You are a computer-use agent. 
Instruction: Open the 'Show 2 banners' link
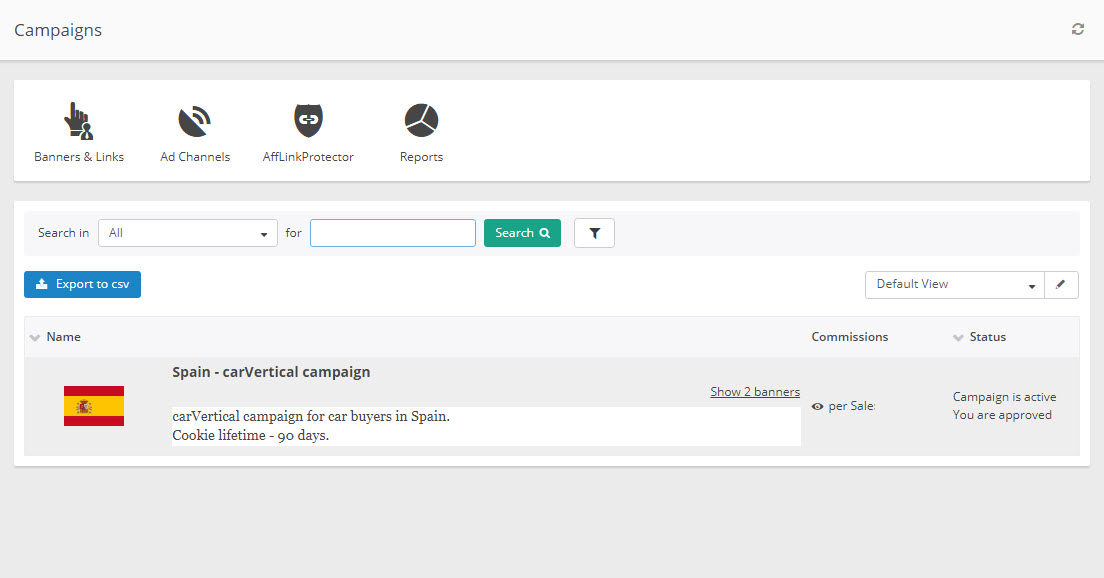(754, 392)
